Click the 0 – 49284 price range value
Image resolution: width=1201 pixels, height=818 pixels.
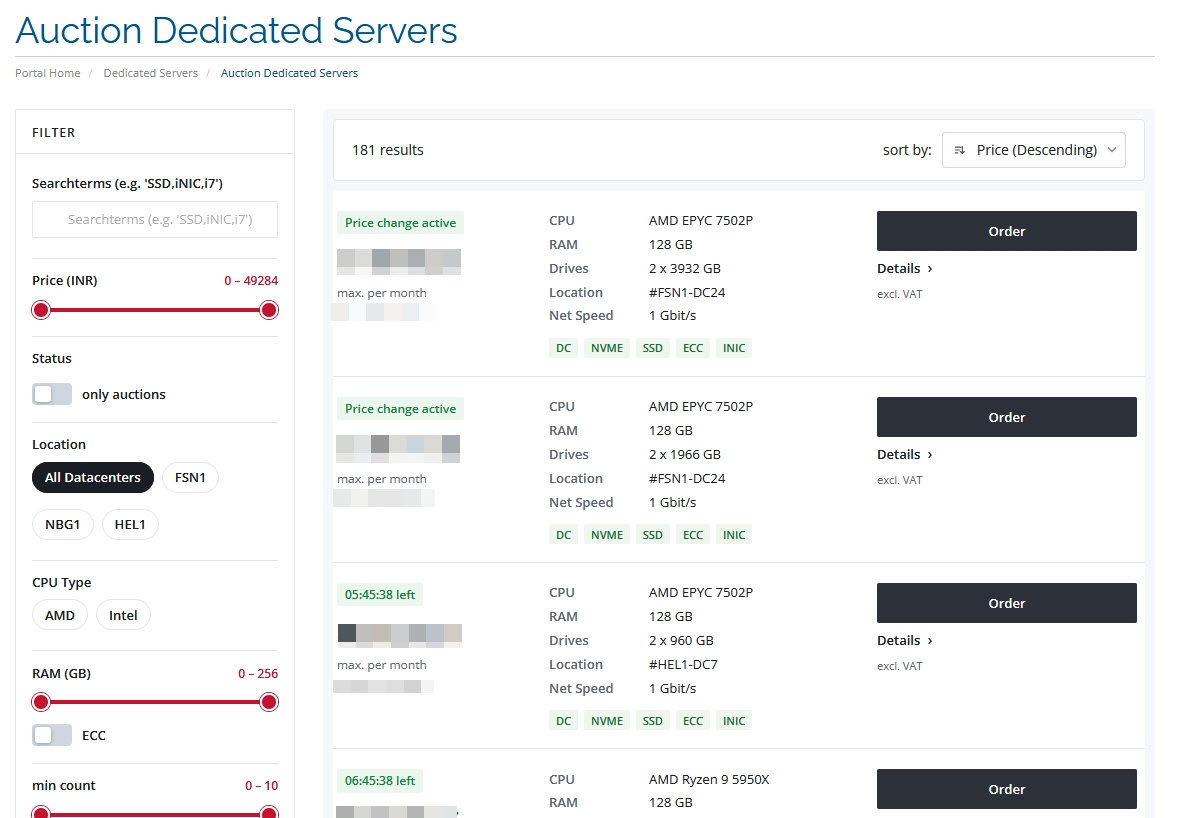point(251,281)
